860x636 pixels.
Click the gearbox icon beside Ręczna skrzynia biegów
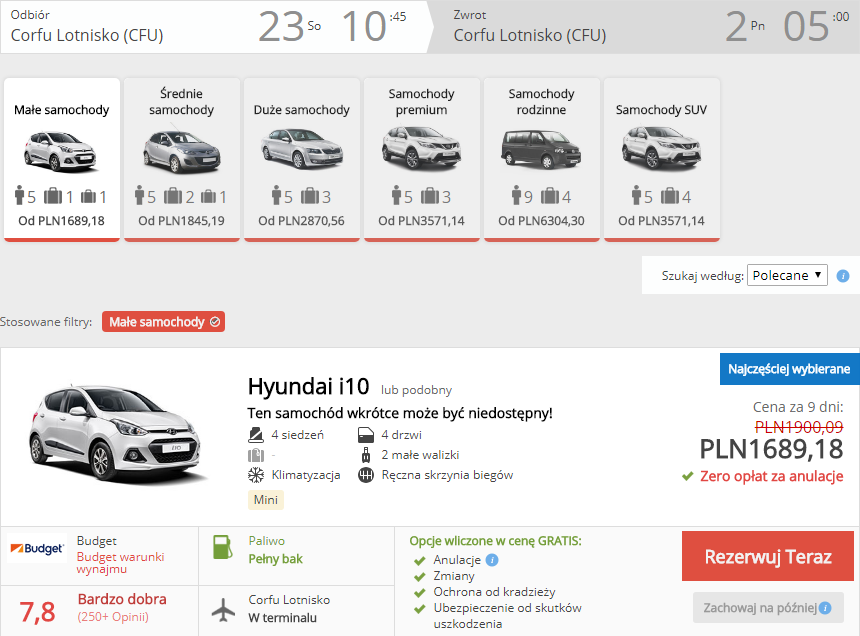pyautogui.click(x=366, y=475)
